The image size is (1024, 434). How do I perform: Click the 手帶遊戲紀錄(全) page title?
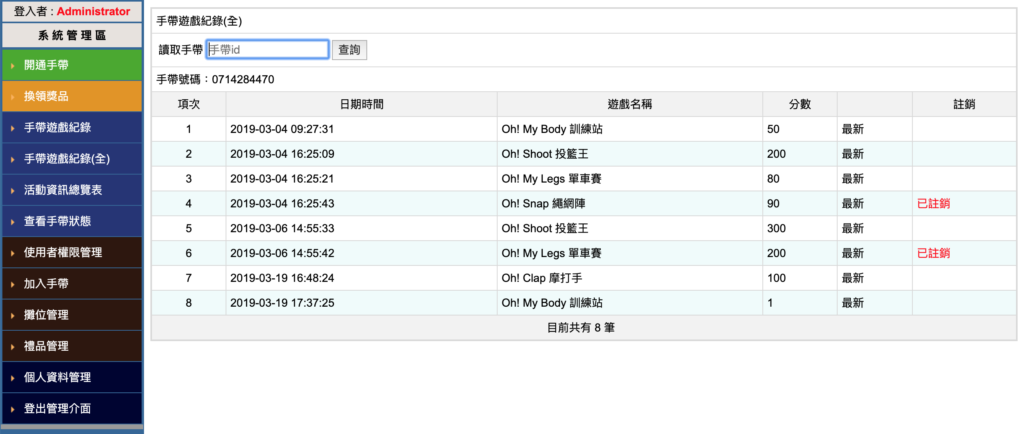tap(199, 21)
